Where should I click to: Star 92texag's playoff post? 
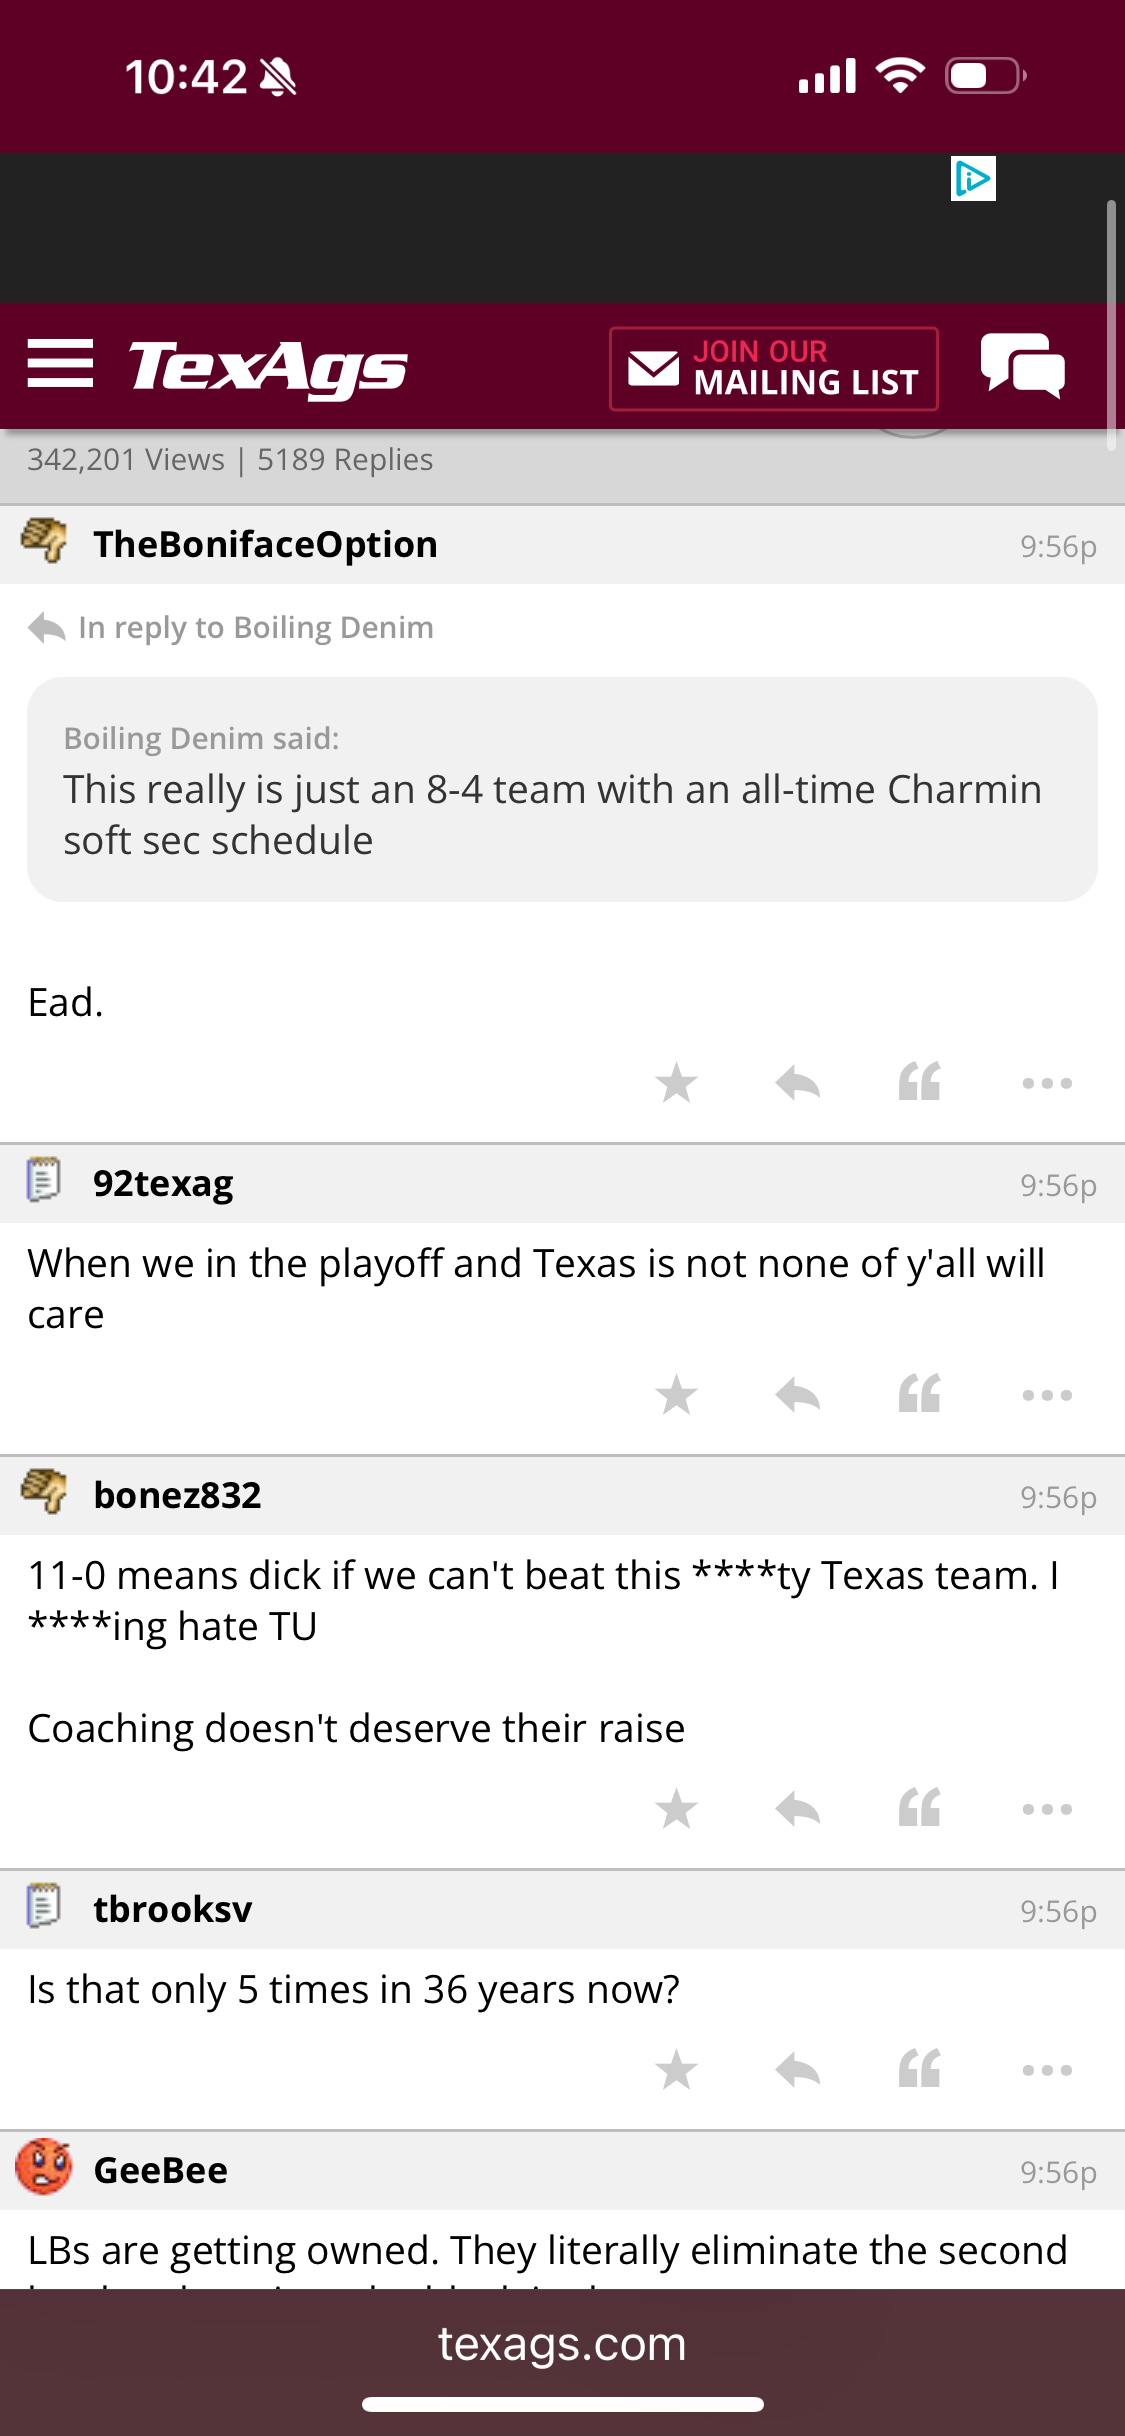[x=676, y=1395]
